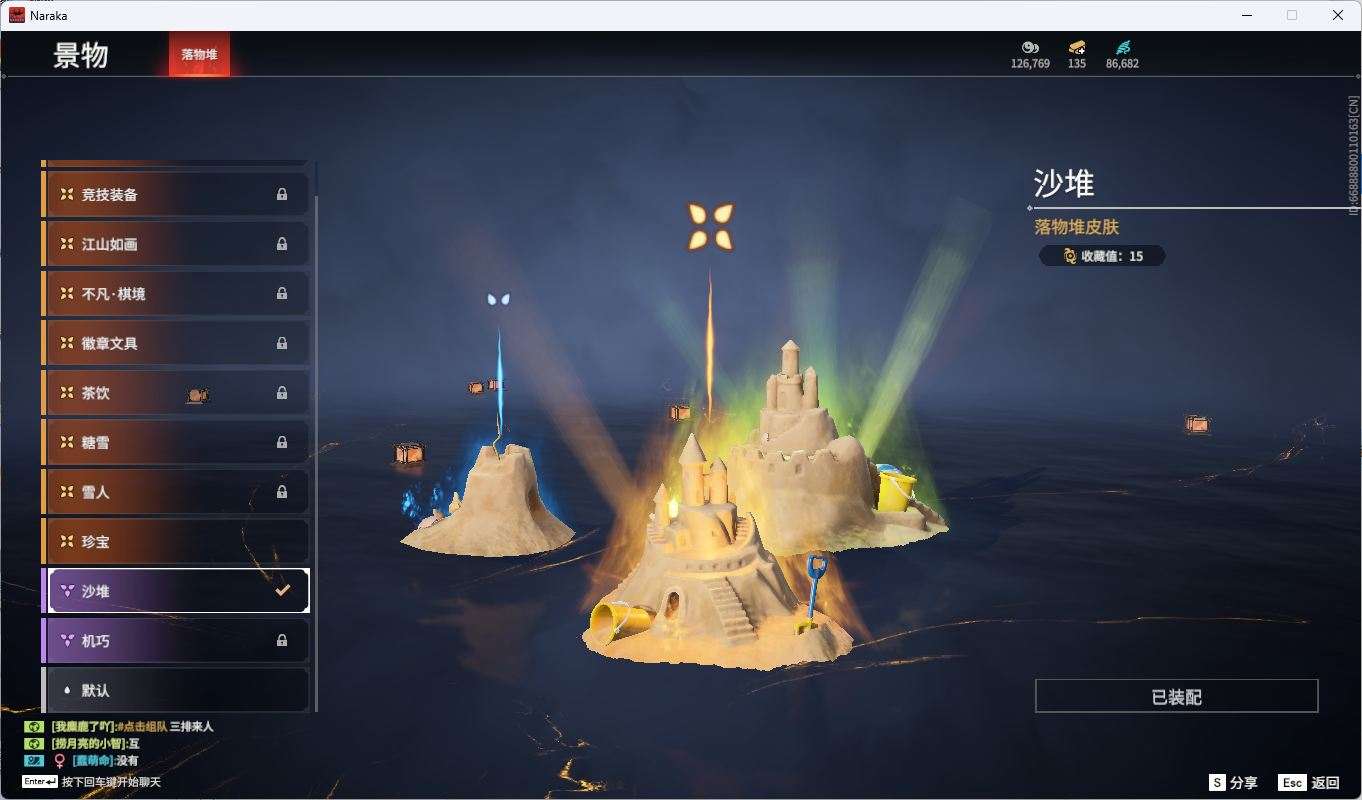Click the 按下回车键开始聊天 chat prompt
This screenshot has width=1362, height=800.
click(x=111, y=782)
